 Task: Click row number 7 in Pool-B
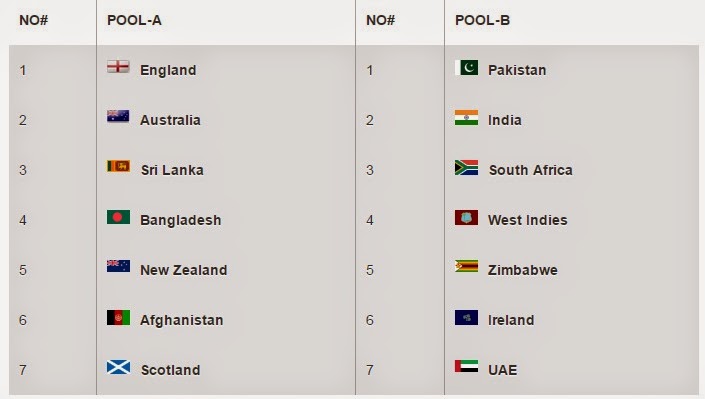click(x=369, y=370)
